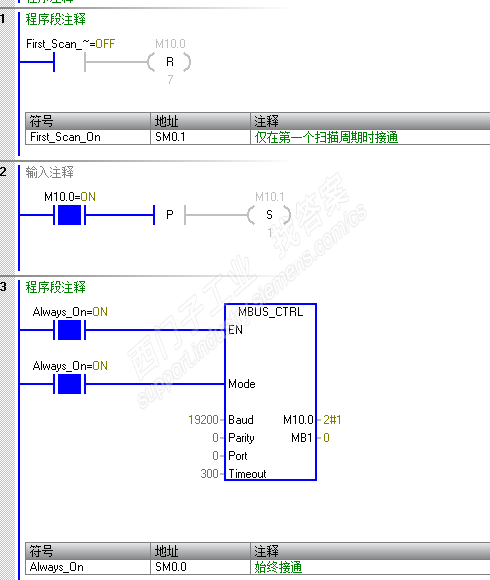Select the Always_On contact feeding Mode
The height and width of the screenshot is (580, 490).
click(x=69, y=384)
